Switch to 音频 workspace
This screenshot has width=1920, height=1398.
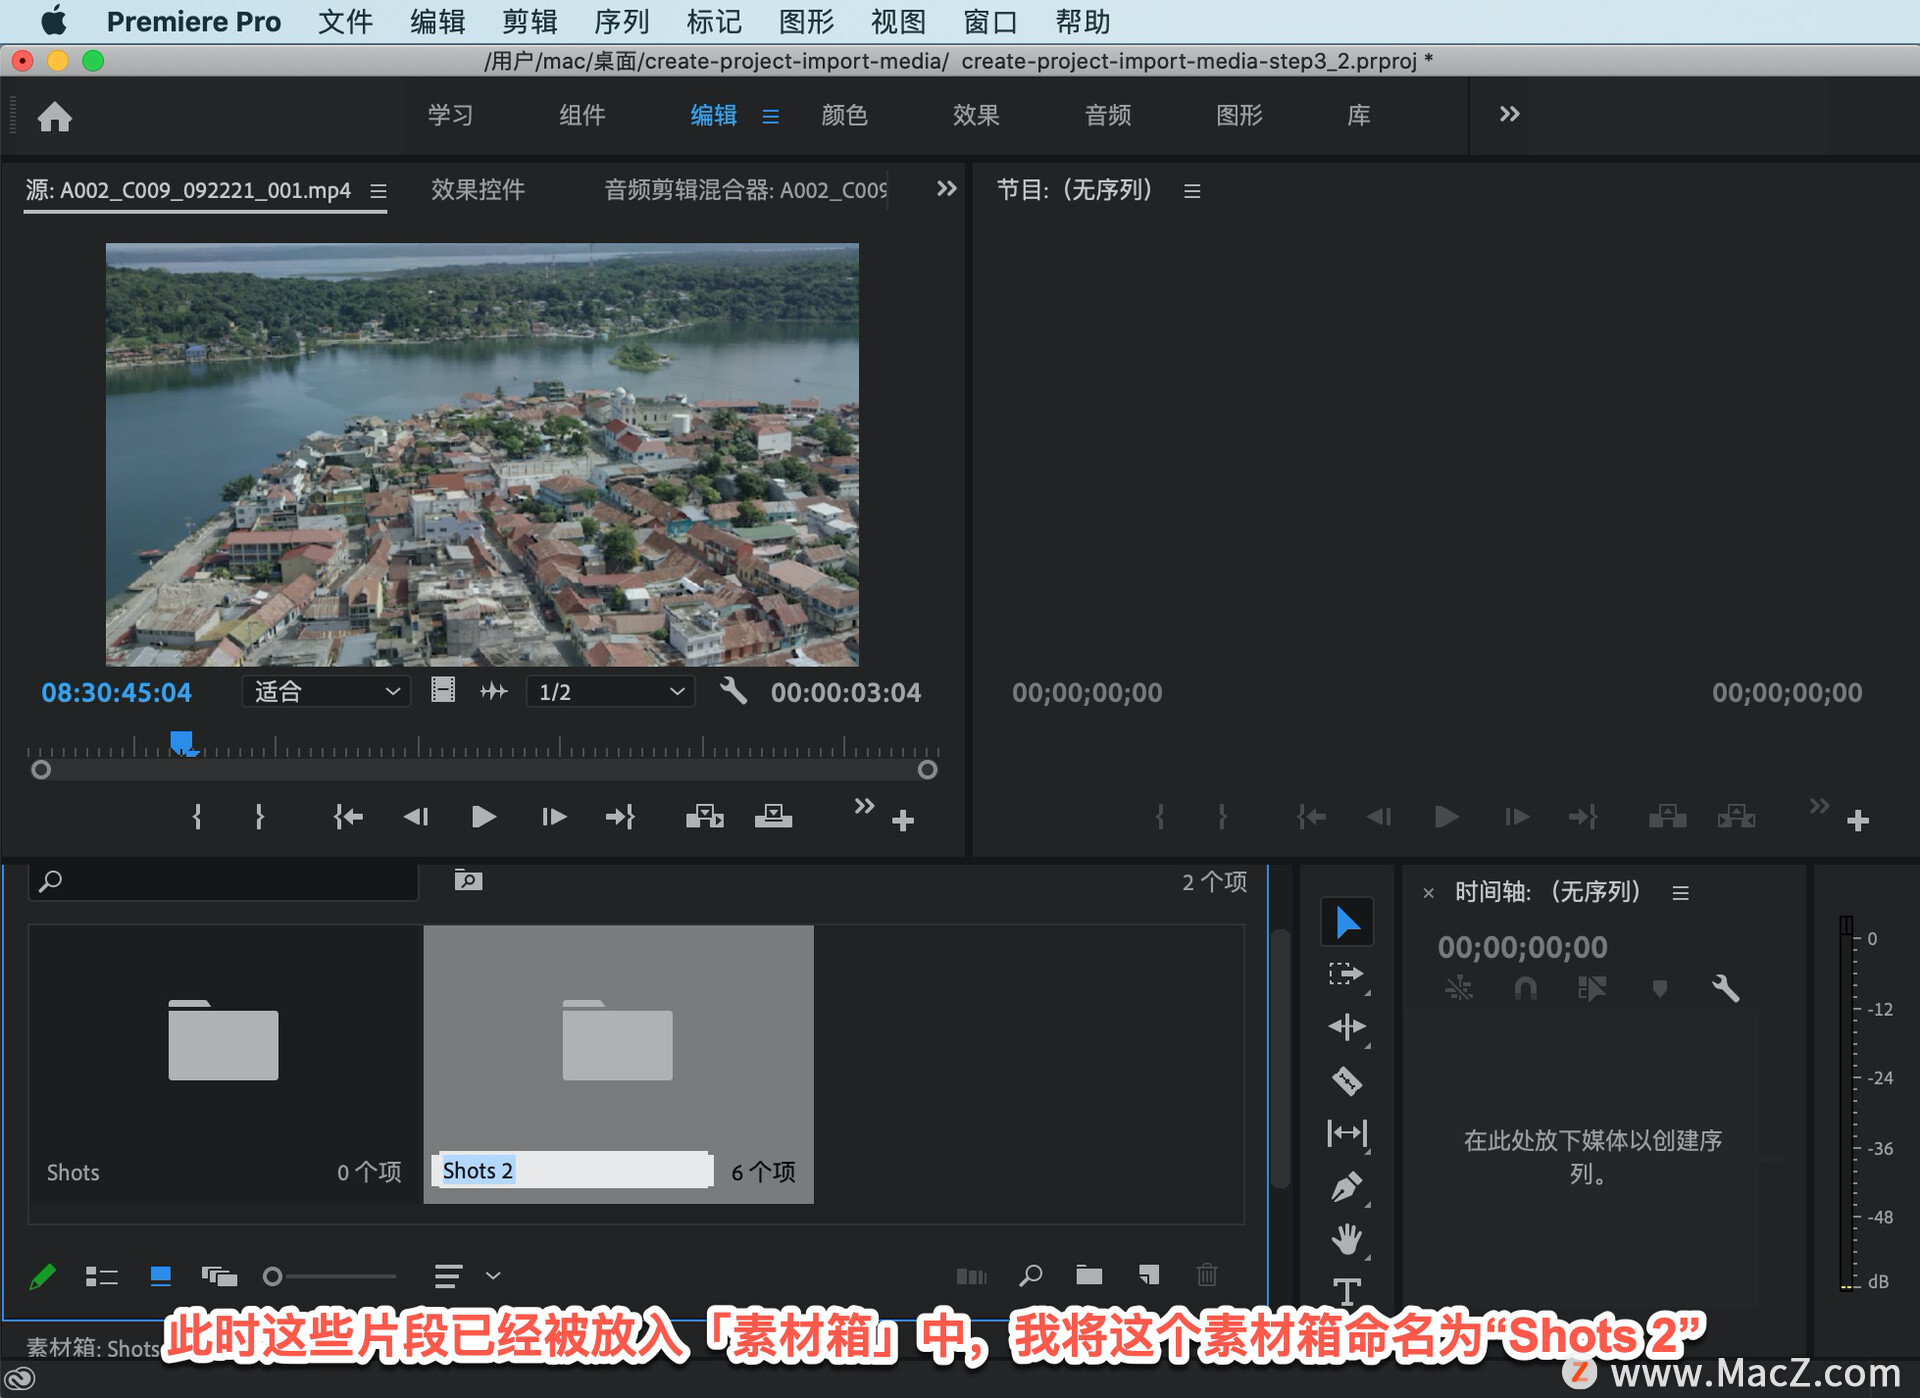click(1108, 115)
